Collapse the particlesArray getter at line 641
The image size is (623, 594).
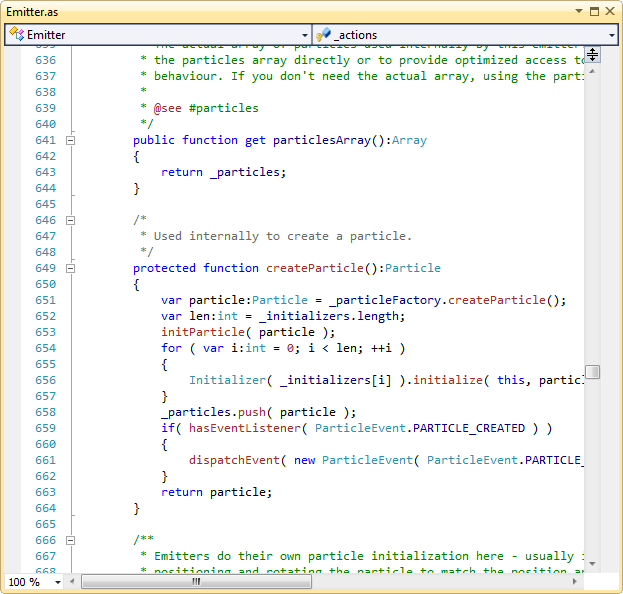(x=70, y=140)
